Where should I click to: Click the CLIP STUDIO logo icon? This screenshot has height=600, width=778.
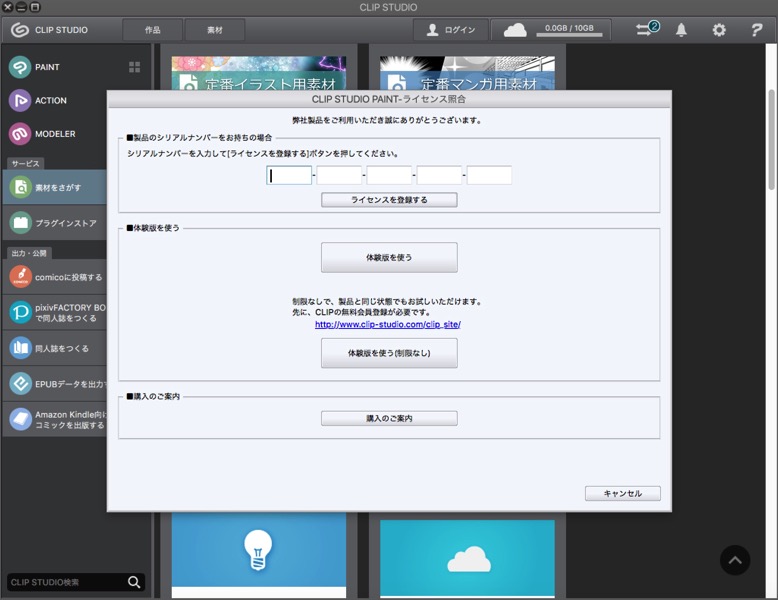click(20, 30)
